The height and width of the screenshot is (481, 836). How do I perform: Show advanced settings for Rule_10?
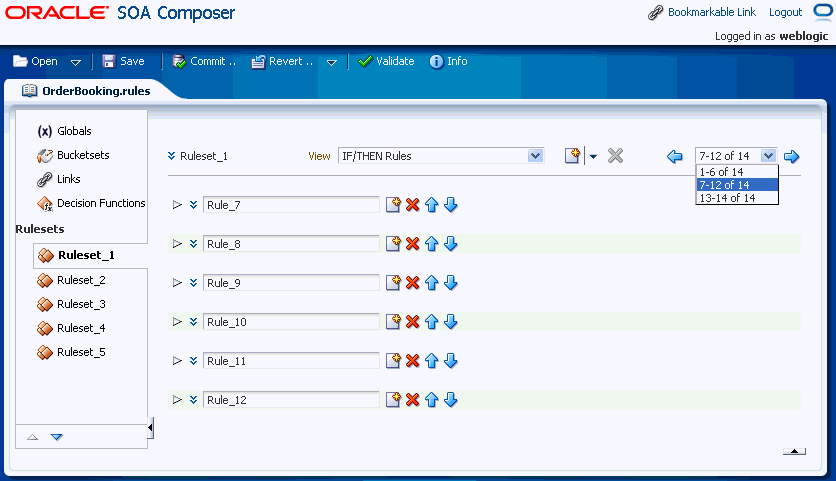[194, 322]
